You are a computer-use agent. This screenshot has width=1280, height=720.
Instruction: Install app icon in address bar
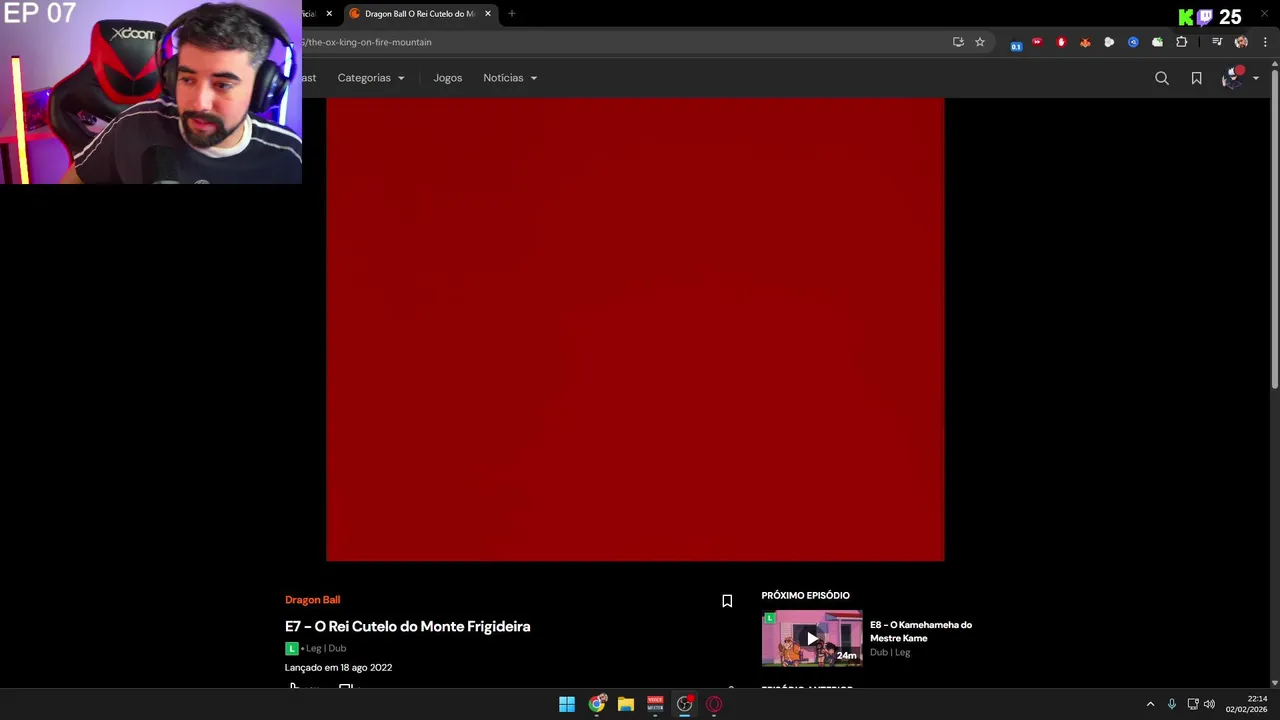(958, 42)
